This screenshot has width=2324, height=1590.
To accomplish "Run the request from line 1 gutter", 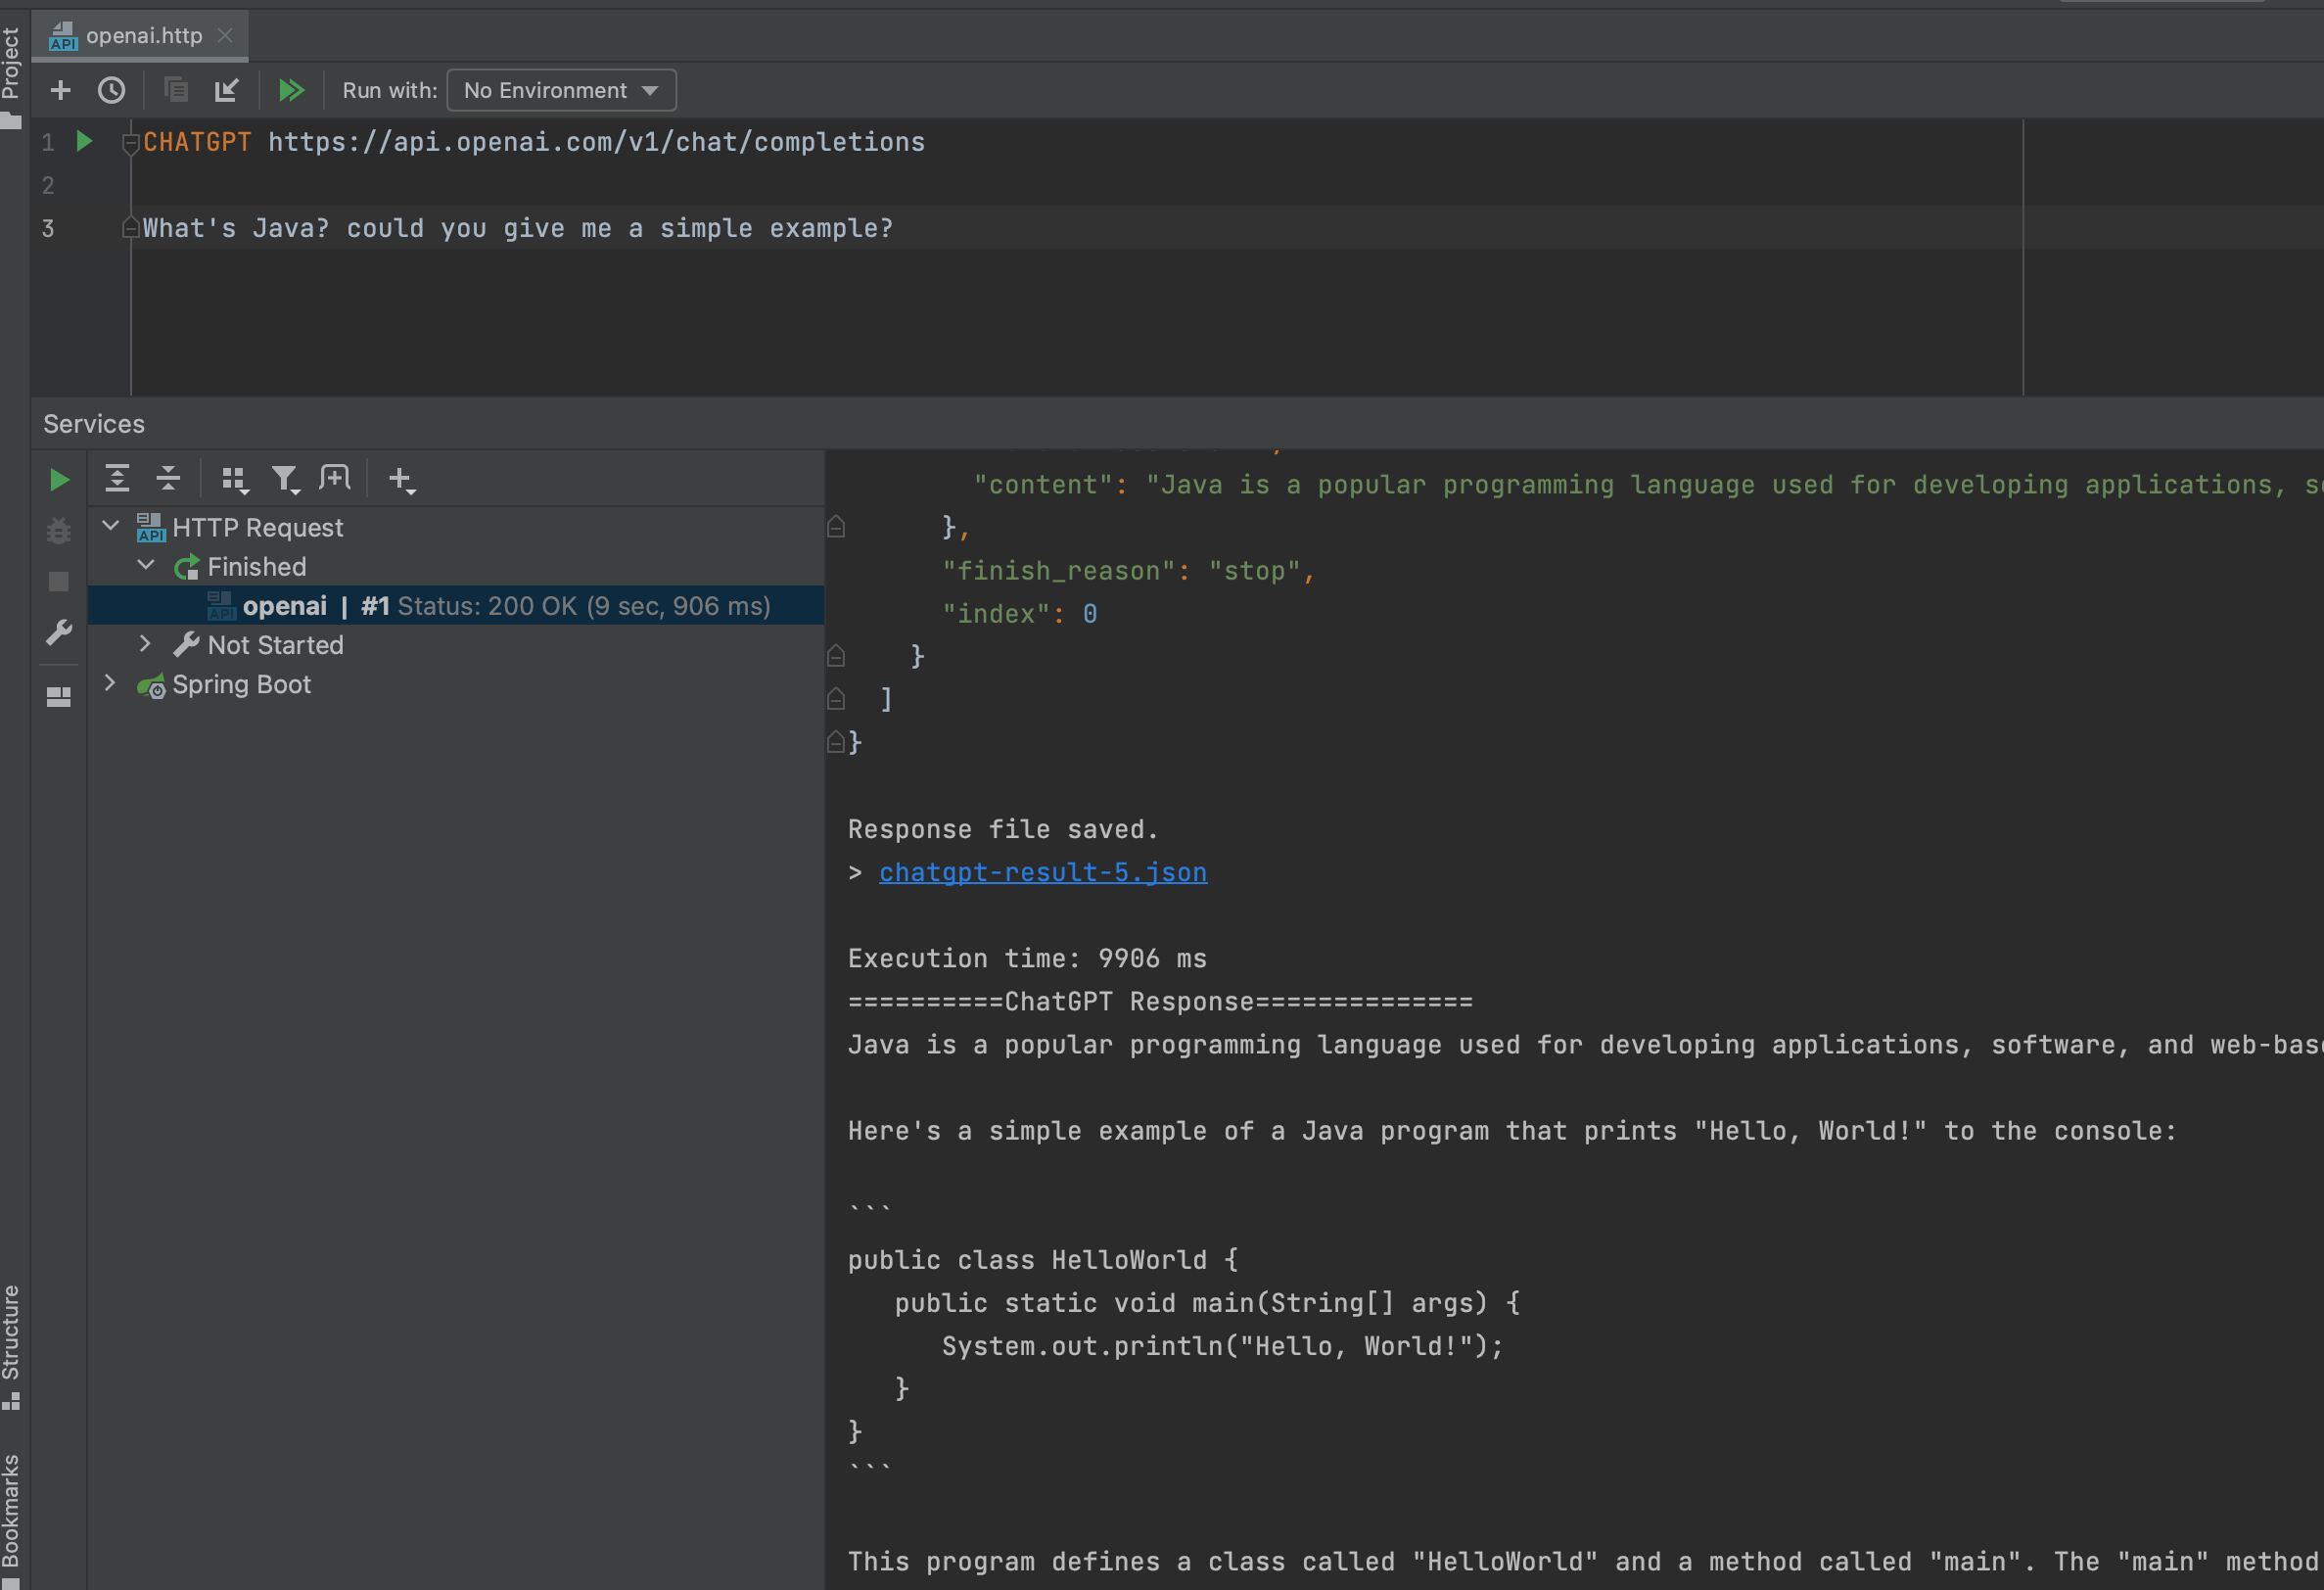I will (85, 142).
